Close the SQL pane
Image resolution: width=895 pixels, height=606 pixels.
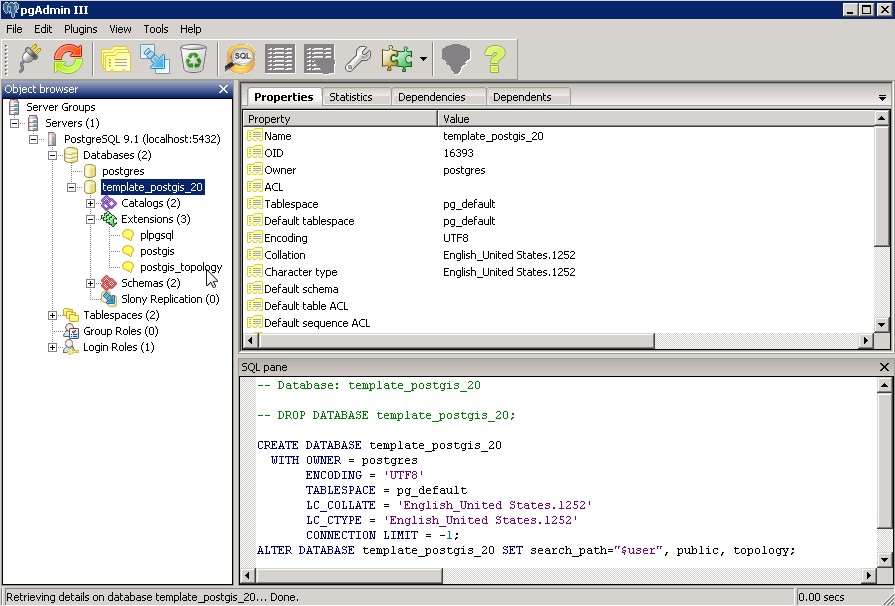(x=884, y=367)
